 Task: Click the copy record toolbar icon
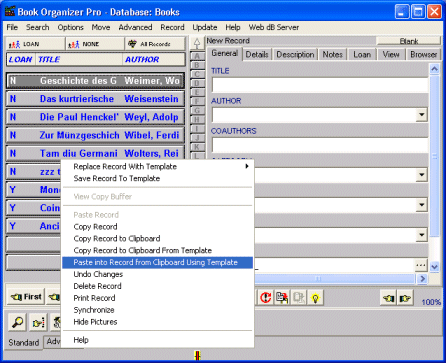[x=282, y=297]
